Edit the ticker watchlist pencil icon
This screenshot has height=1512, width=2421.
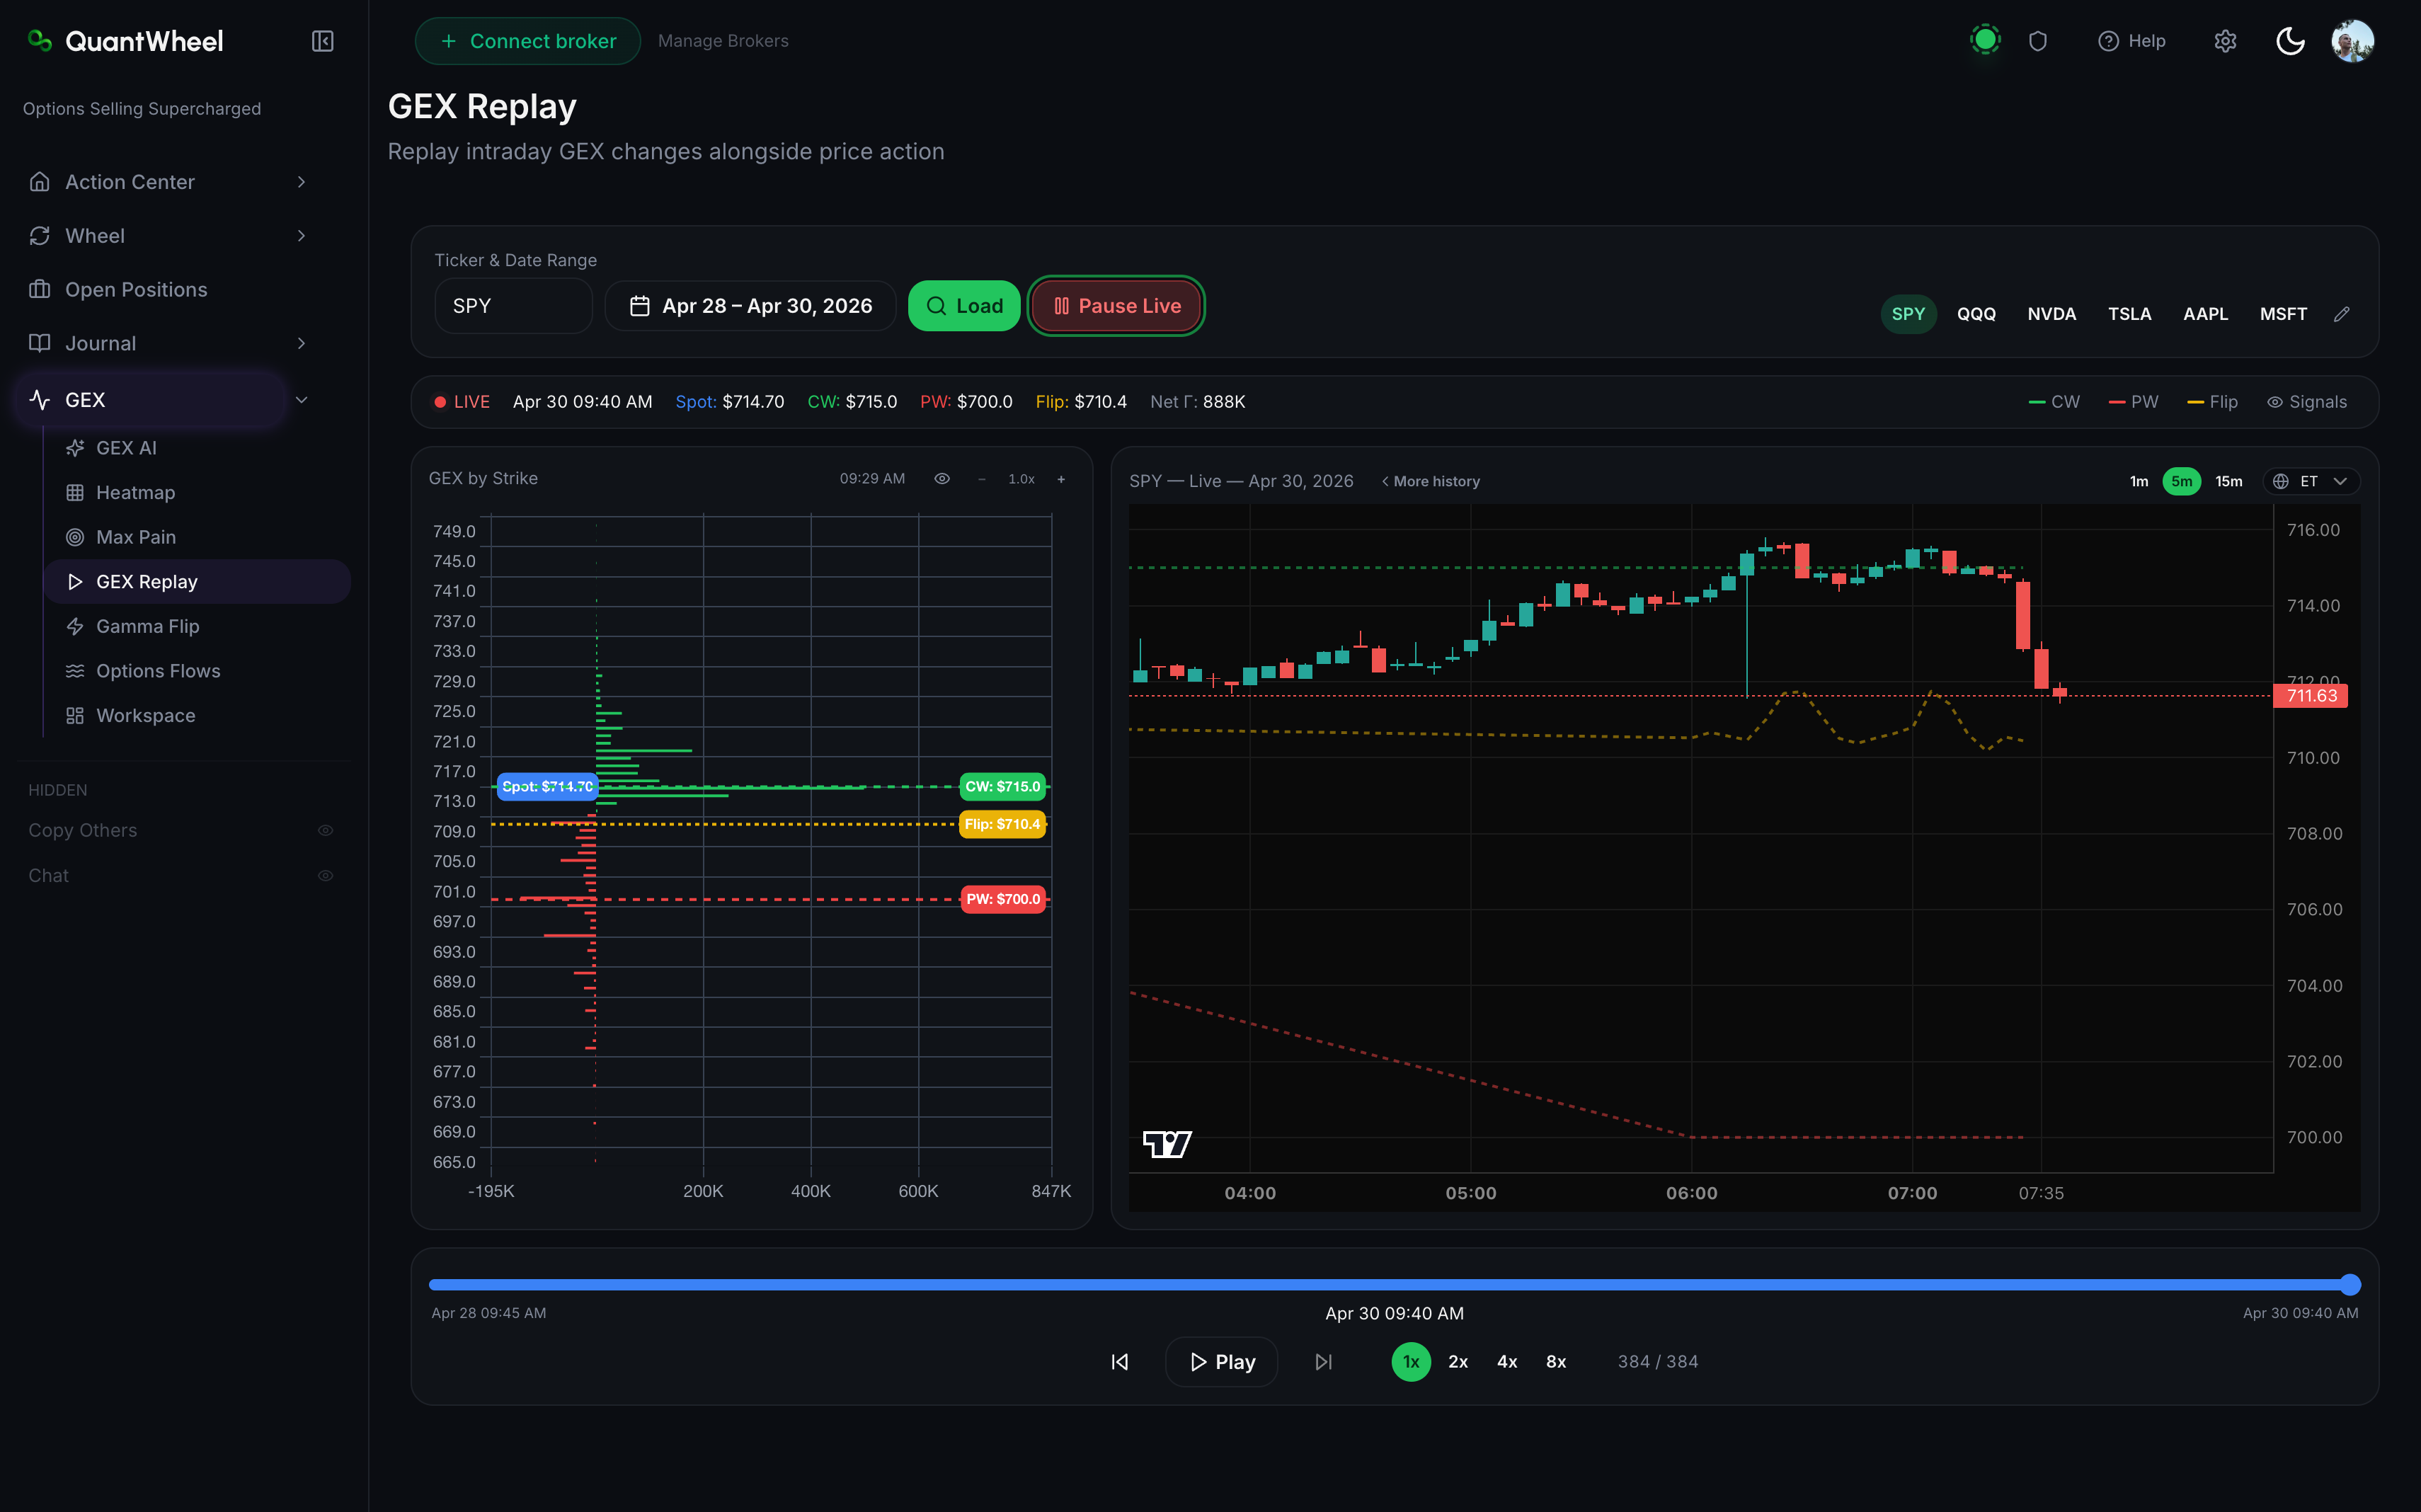coord(2342,314)
